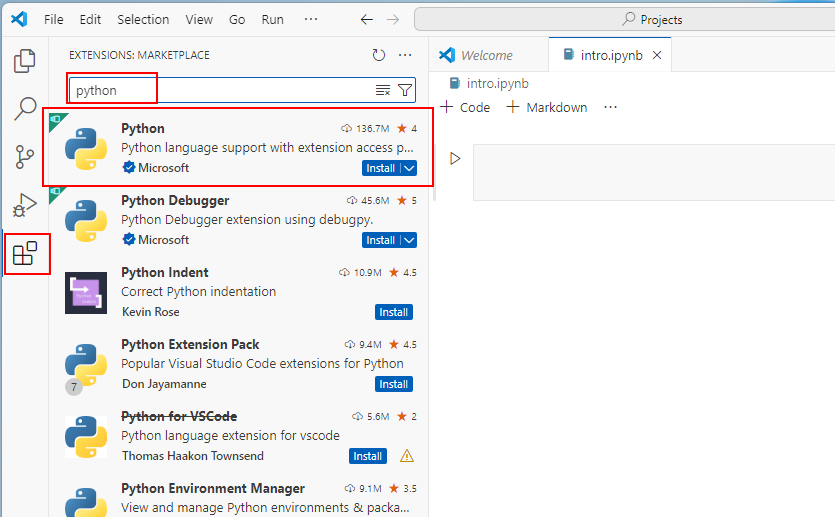Select intro.ipynb in the breadcrumb
The height and width of the screenshot is (517, 835).
(x=497, y=84)
